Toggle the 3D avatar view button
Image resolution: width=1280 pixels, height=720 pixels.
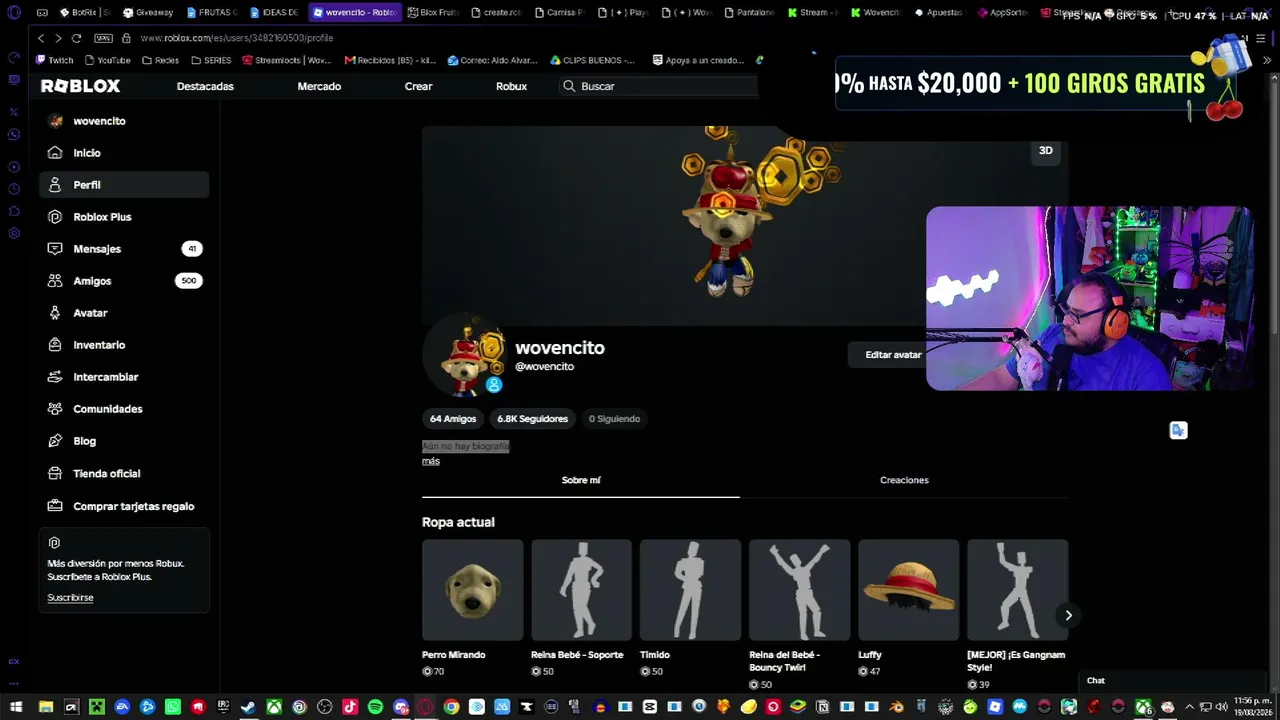coord(1046,150)
